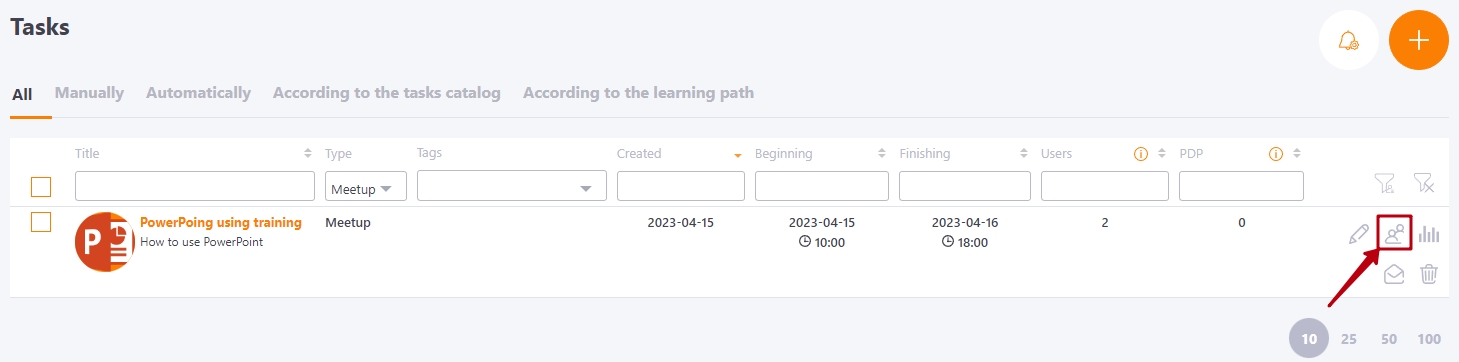Open the users icon for the task
The image size is (1459, 362).
(x=1395, y=234)
